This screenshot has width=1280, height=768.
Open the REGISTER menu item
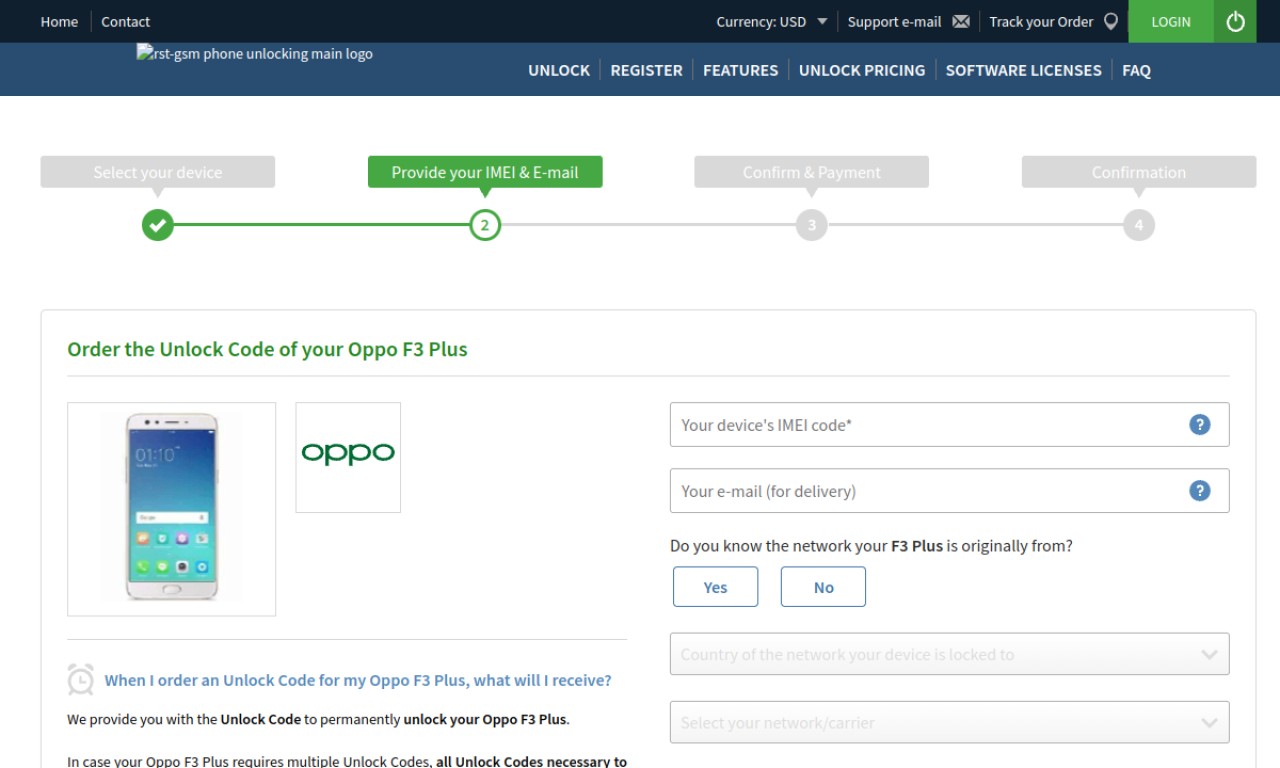coord(646,70)
